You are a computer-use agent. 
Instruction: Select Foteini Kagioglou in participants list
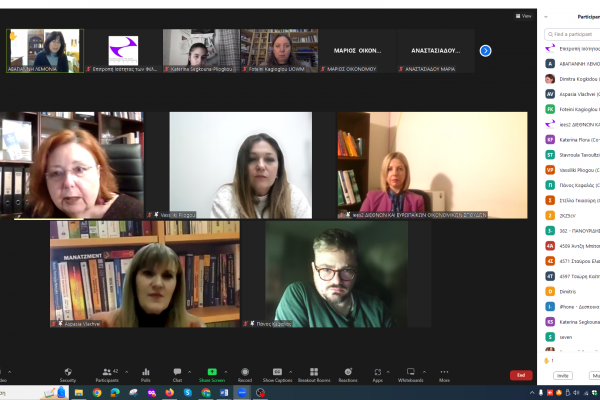coord(572,109)
